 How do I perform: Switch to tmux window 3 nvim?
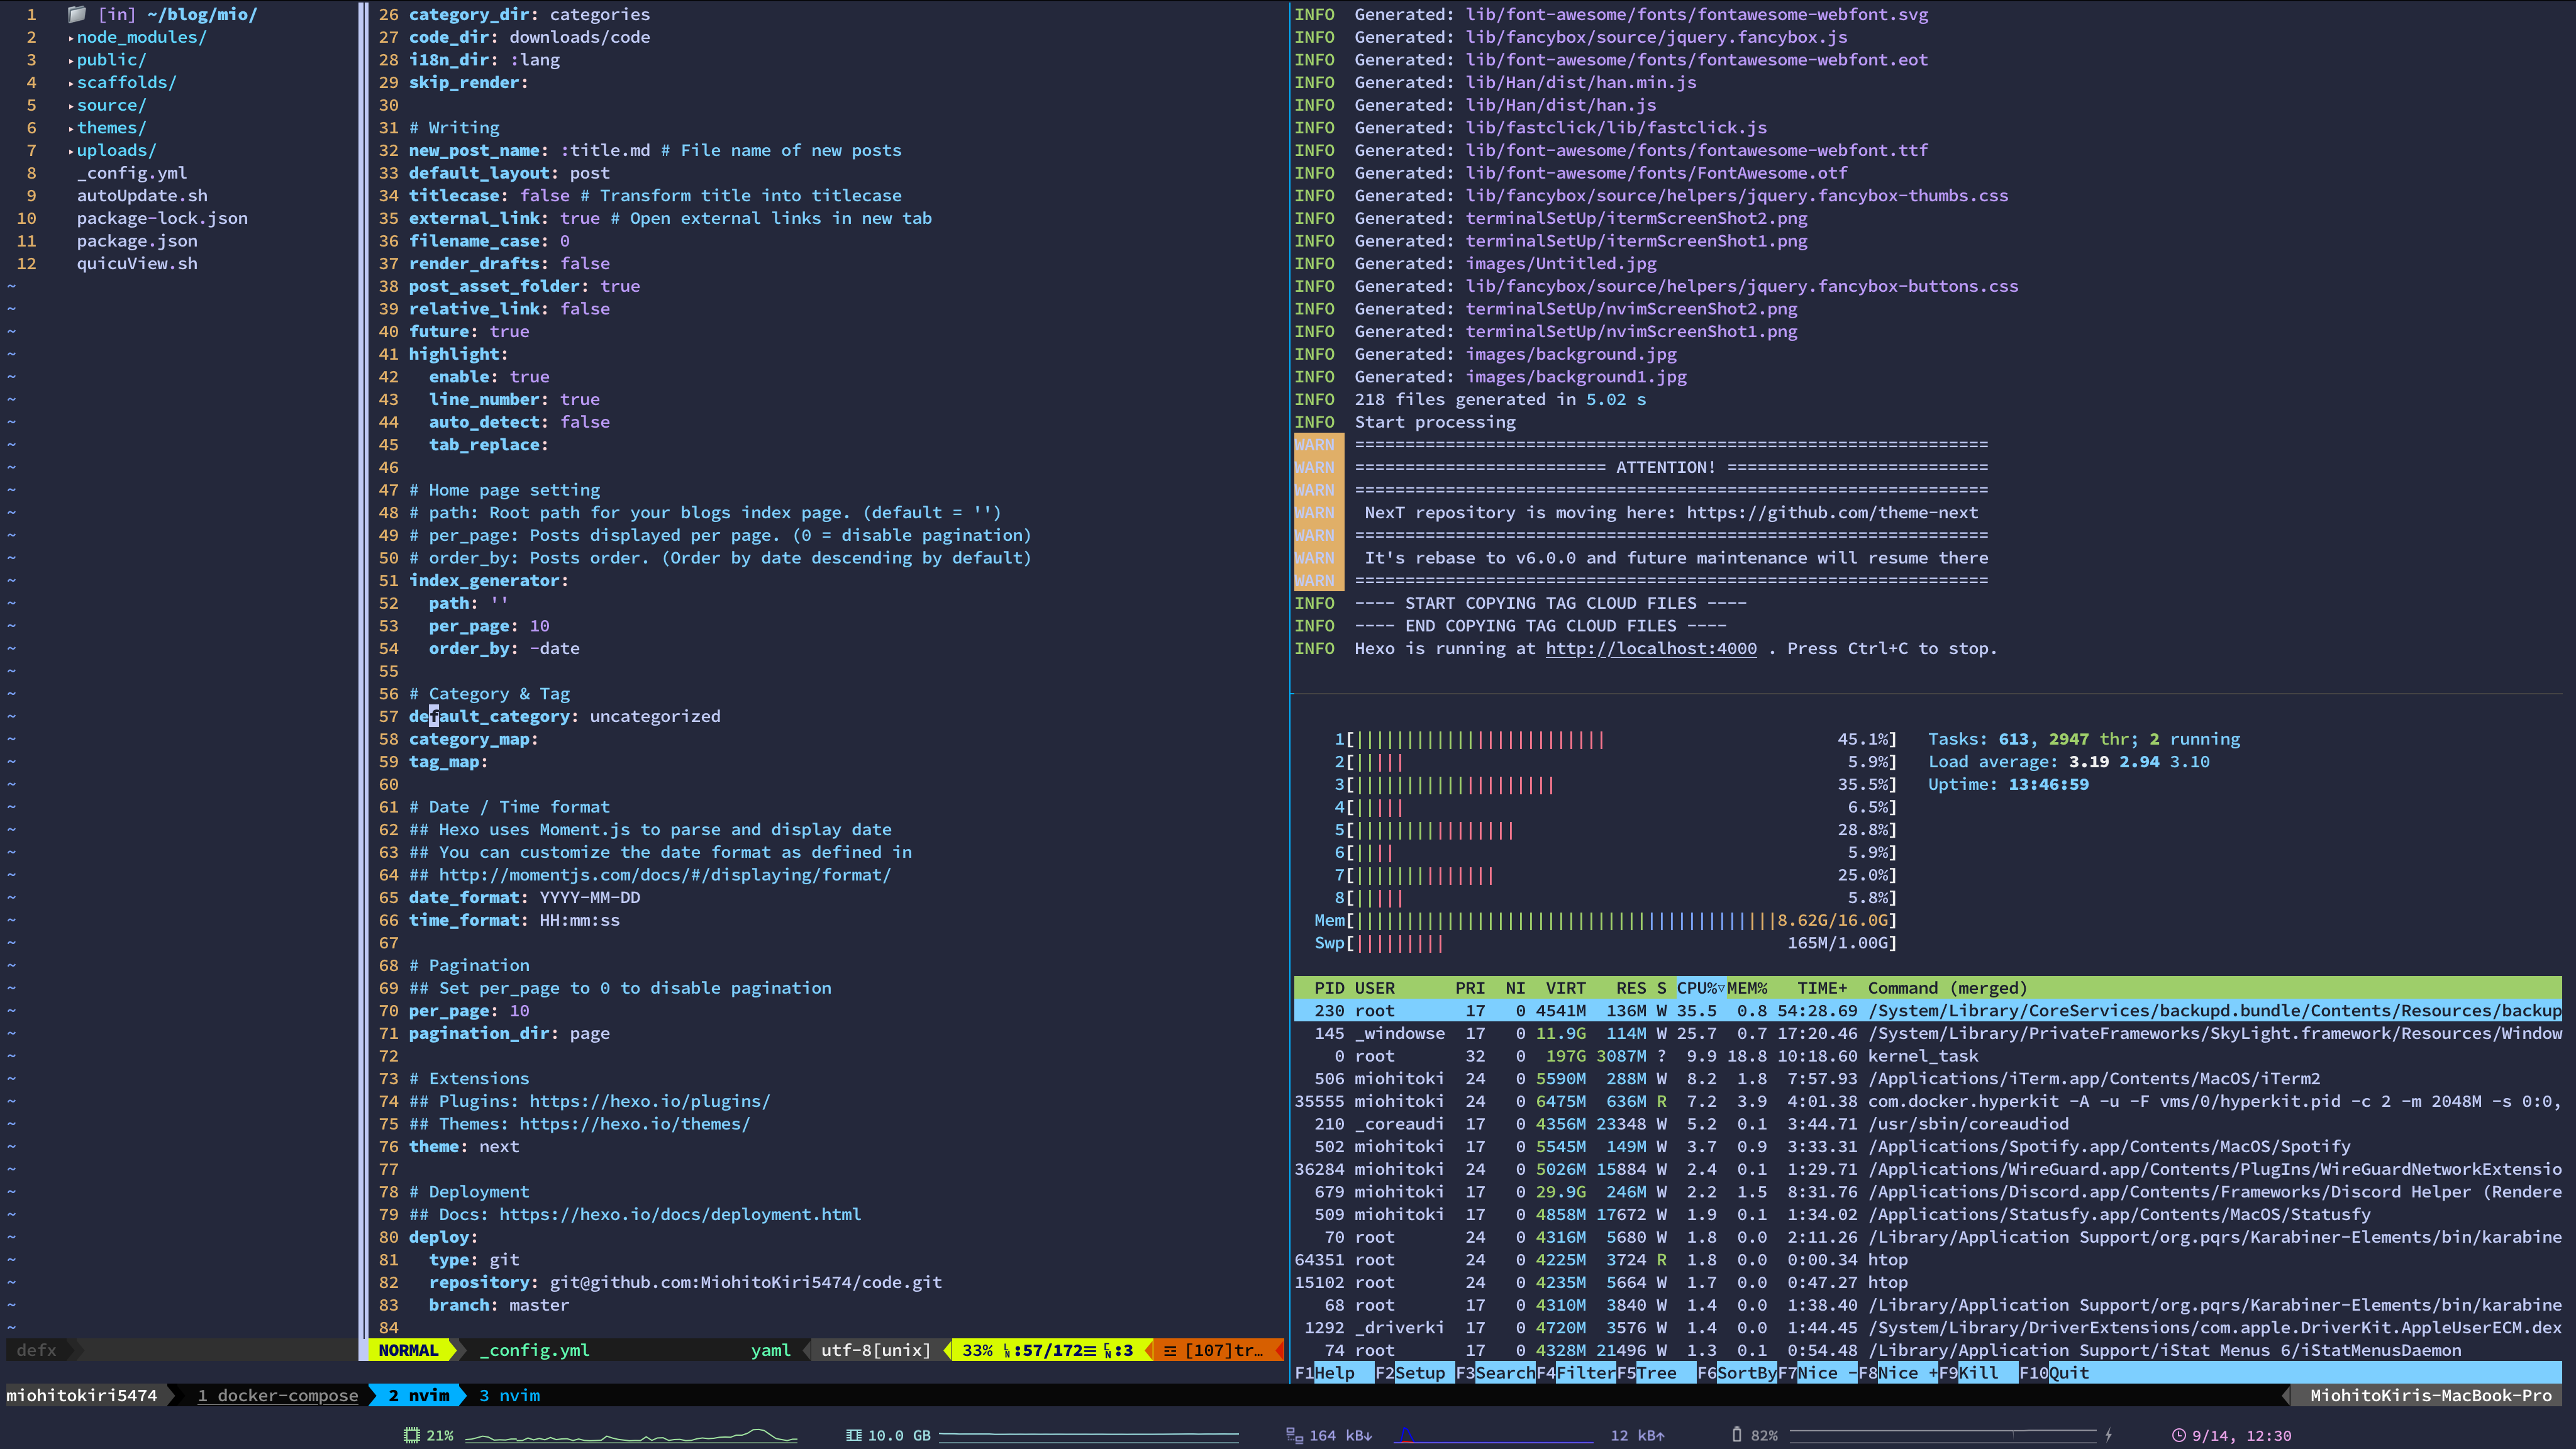tap(509, 1395)
